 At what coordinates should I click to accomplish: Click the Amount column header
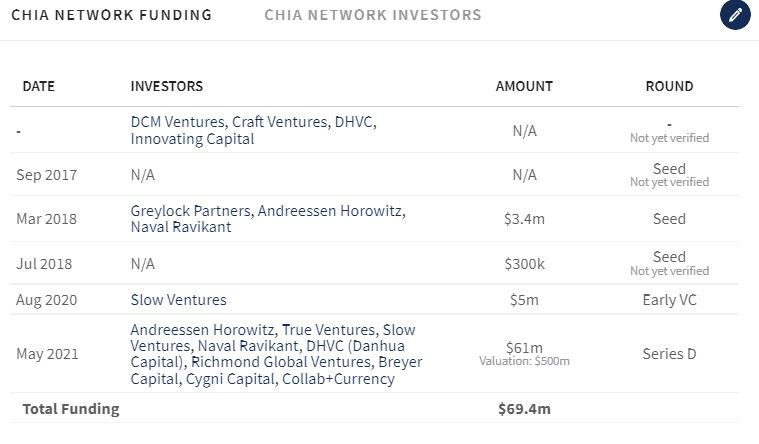pyautogui.click(x=524, y=86)
